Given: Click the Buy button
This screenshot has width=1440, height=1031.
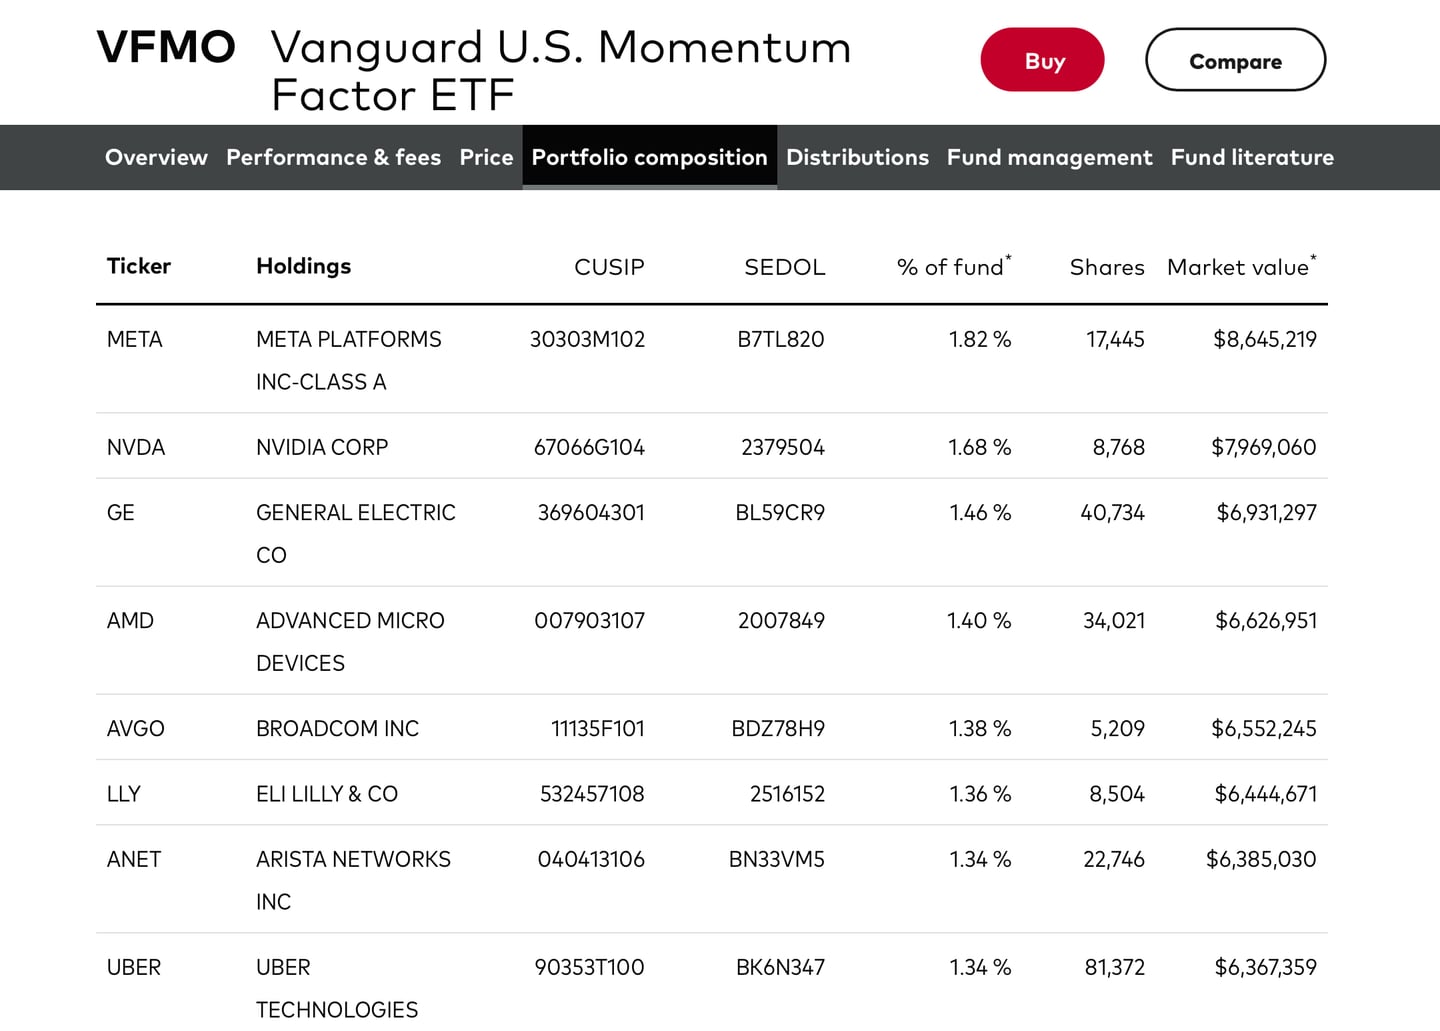Looking at the screenshot, I should (1042, 60).
